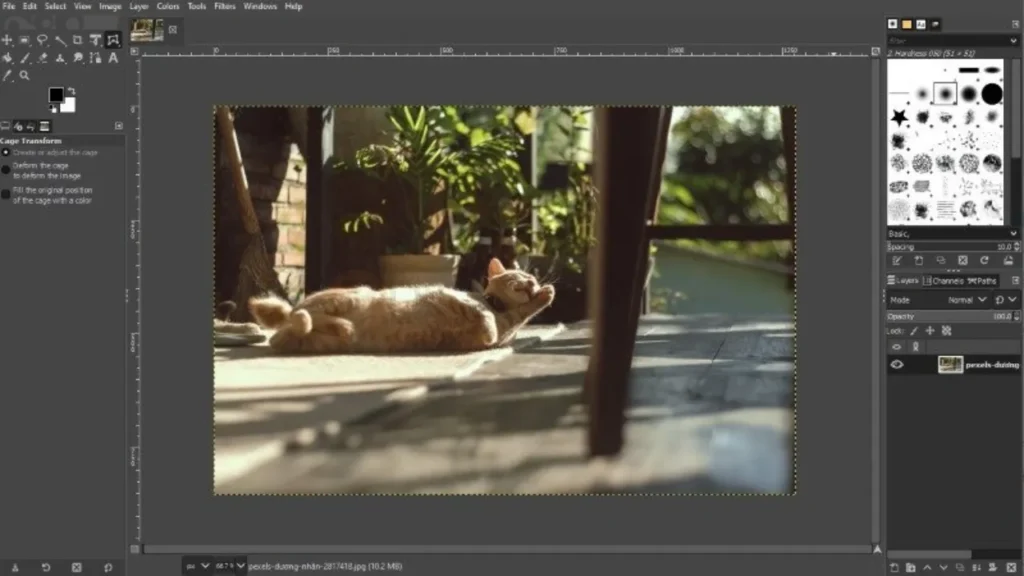Enable 'Fill the original position' checkbox
Image resolution: width=1024 pixels, height=576 pixels.
point(6,194)
